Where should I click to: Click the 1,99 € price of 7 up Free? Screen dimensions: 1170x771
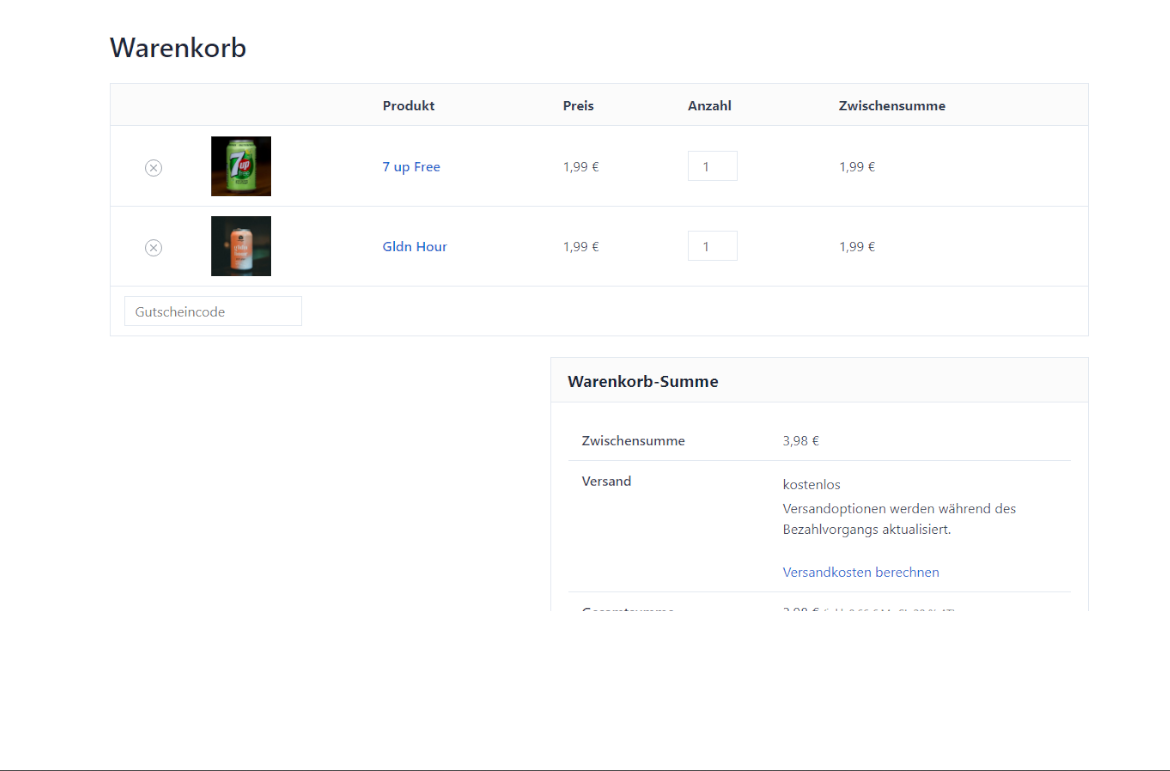[581, 166]
